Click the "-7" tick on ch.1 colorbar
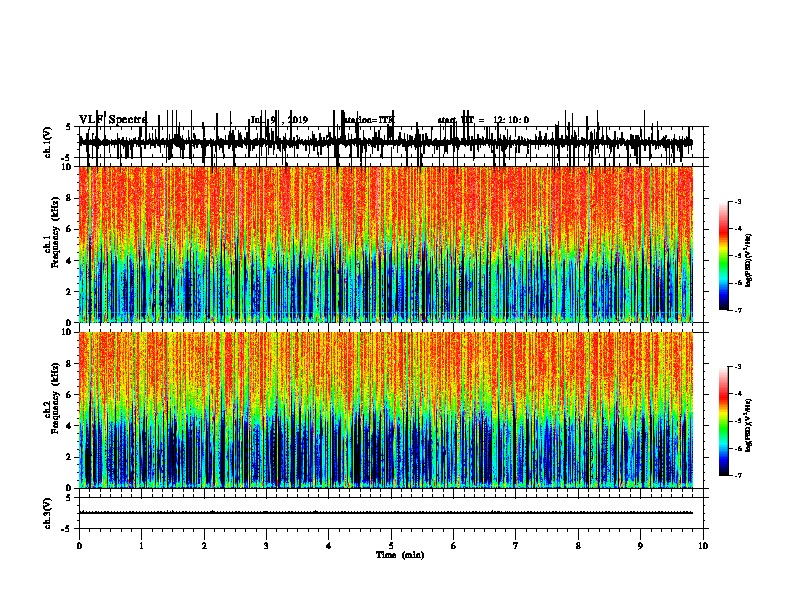Screen dimensions: 792x612 coord(738,310)
